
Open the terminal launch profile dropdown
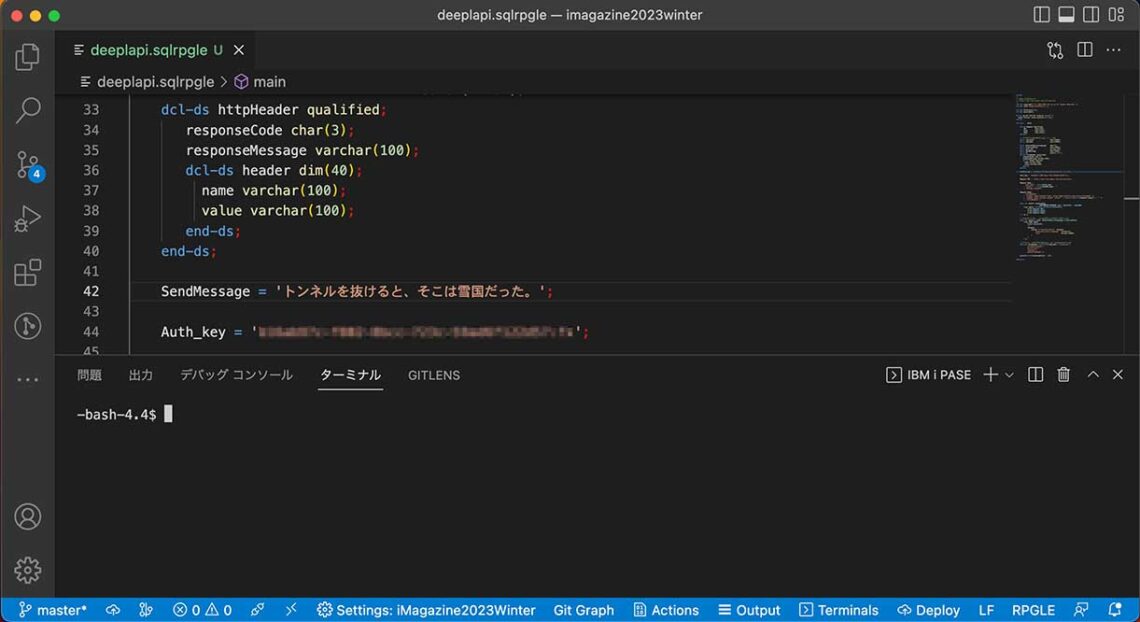pyautogui.click(x=1009, y=375)
